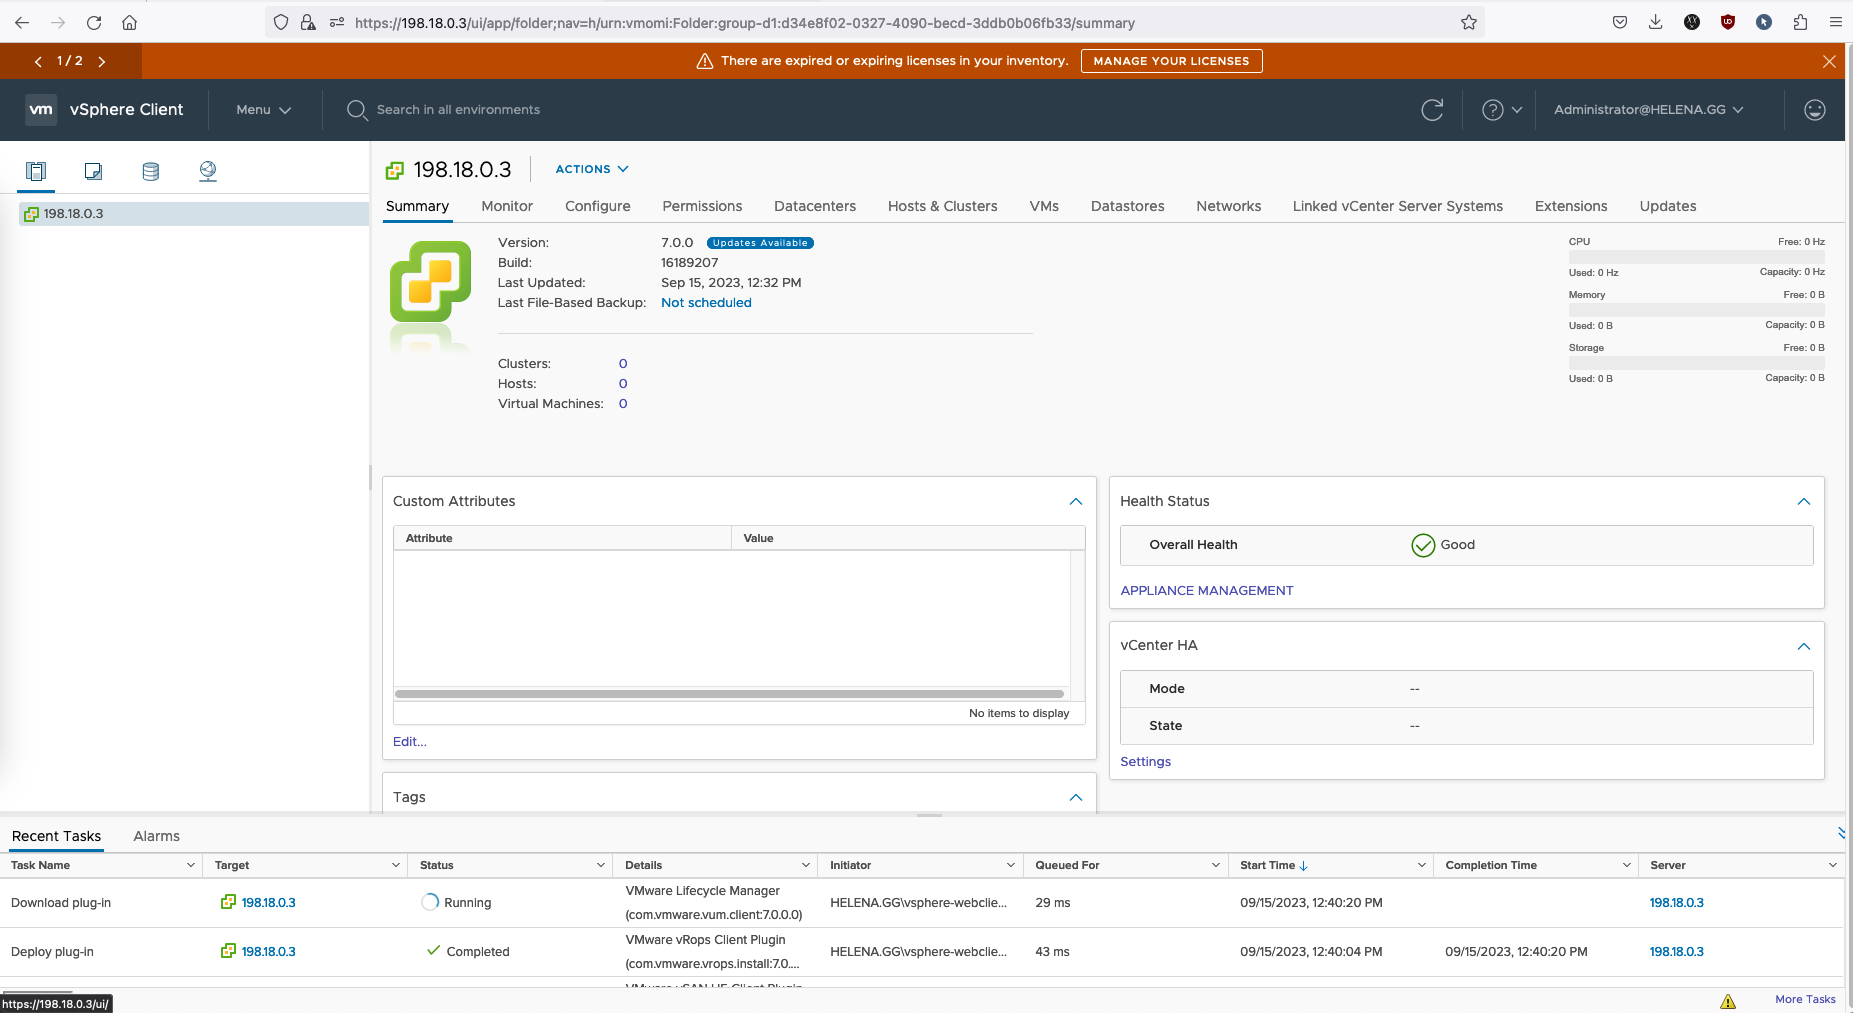Screen dimensions: 1853x1013
Task: Click the MANAGE YOUR LICENSES button
Action: pos(1171,61)
